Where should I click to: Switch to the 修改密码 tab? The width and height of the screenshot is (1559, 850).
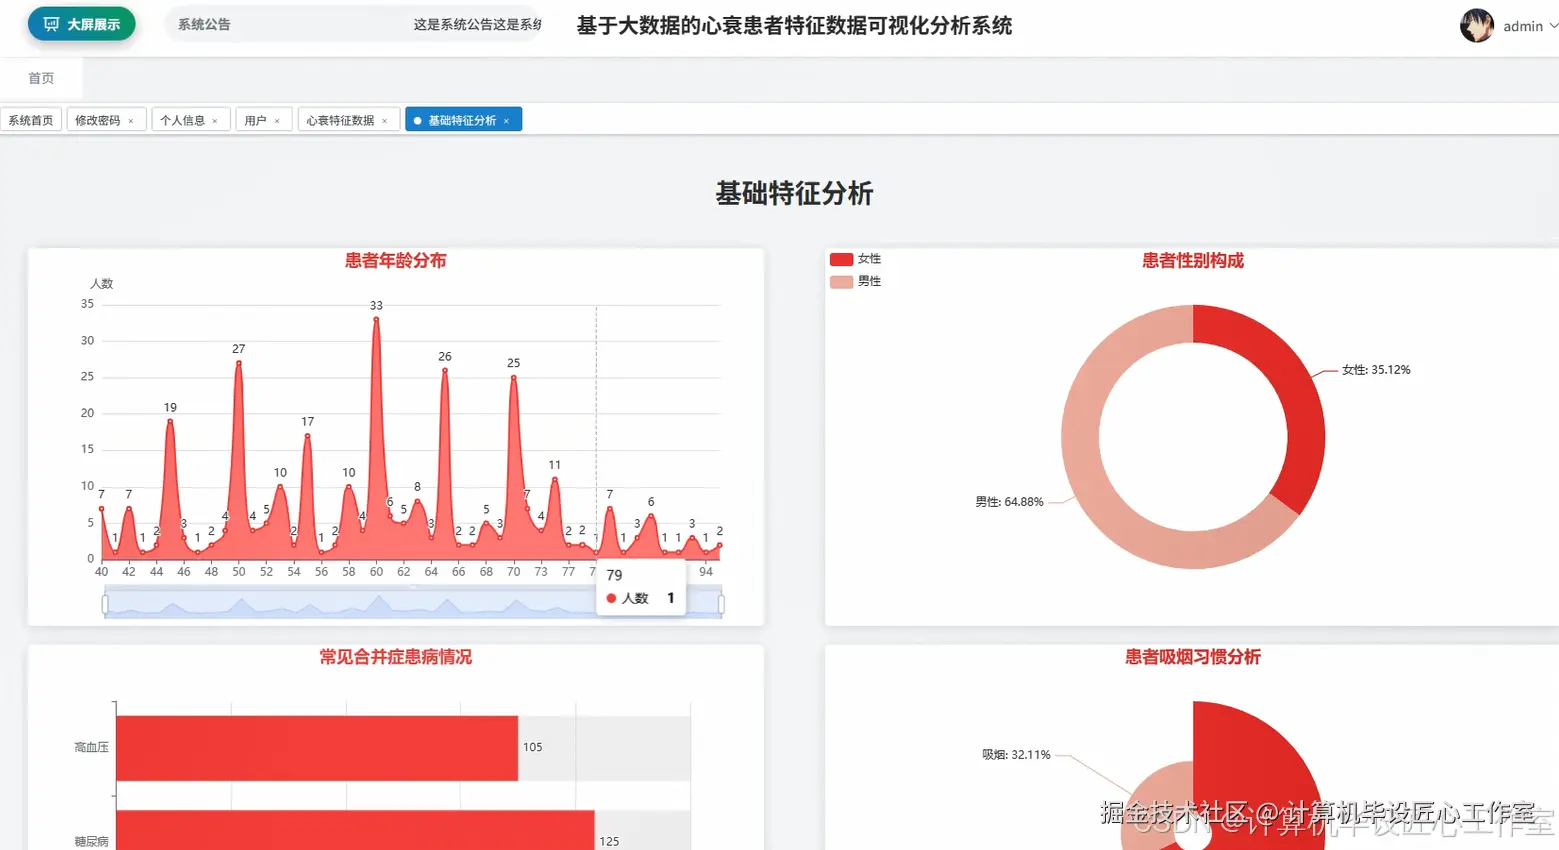coord(98,119)
